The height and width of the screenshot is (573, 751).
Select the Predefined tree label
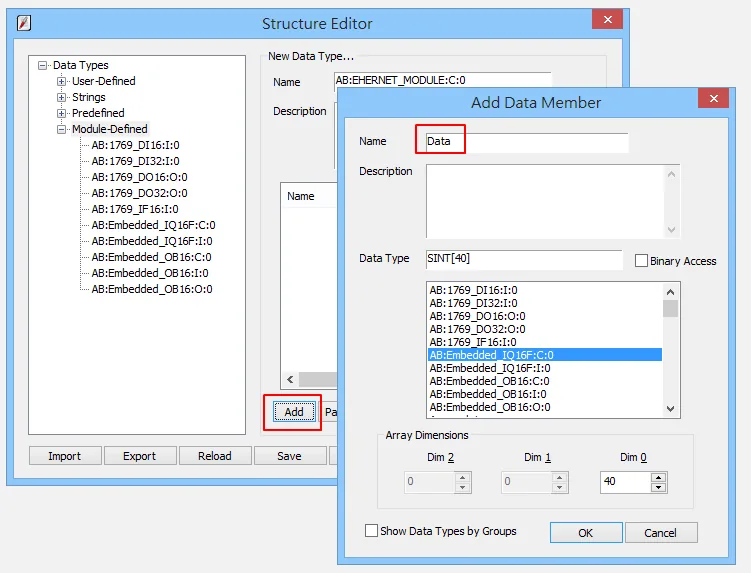[x=98, y=113]
